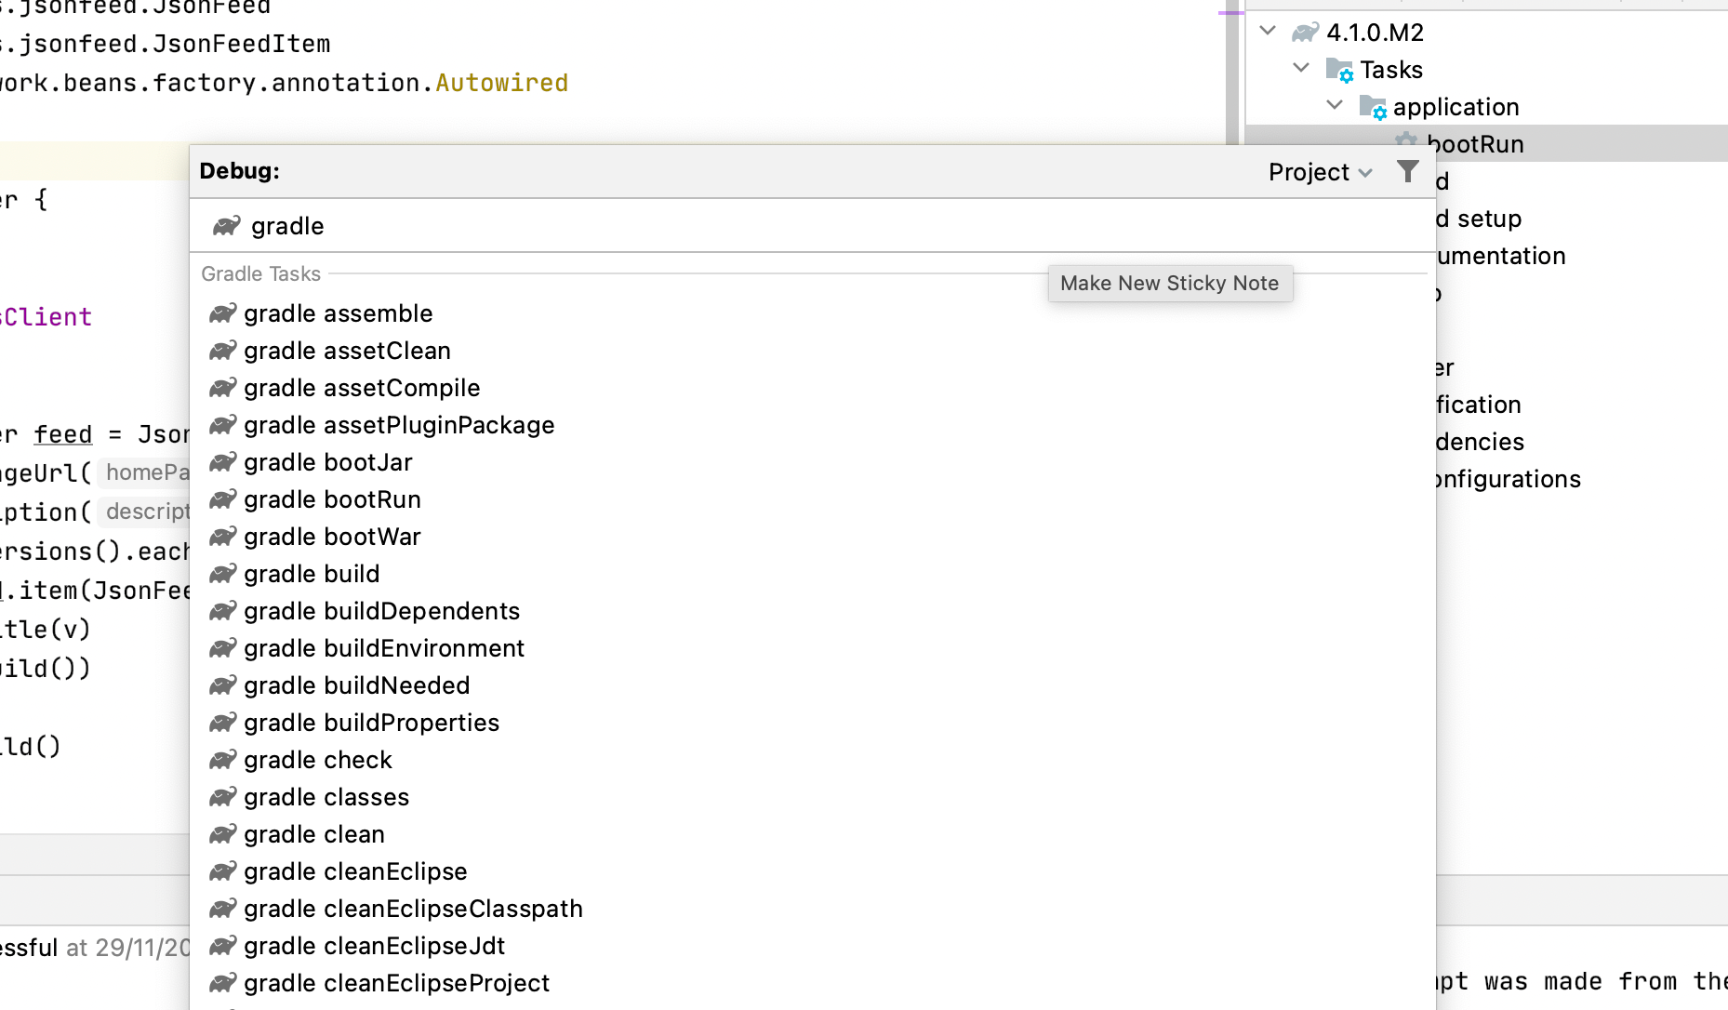
Task: Select gradle classes task
Action: point(812,797)
